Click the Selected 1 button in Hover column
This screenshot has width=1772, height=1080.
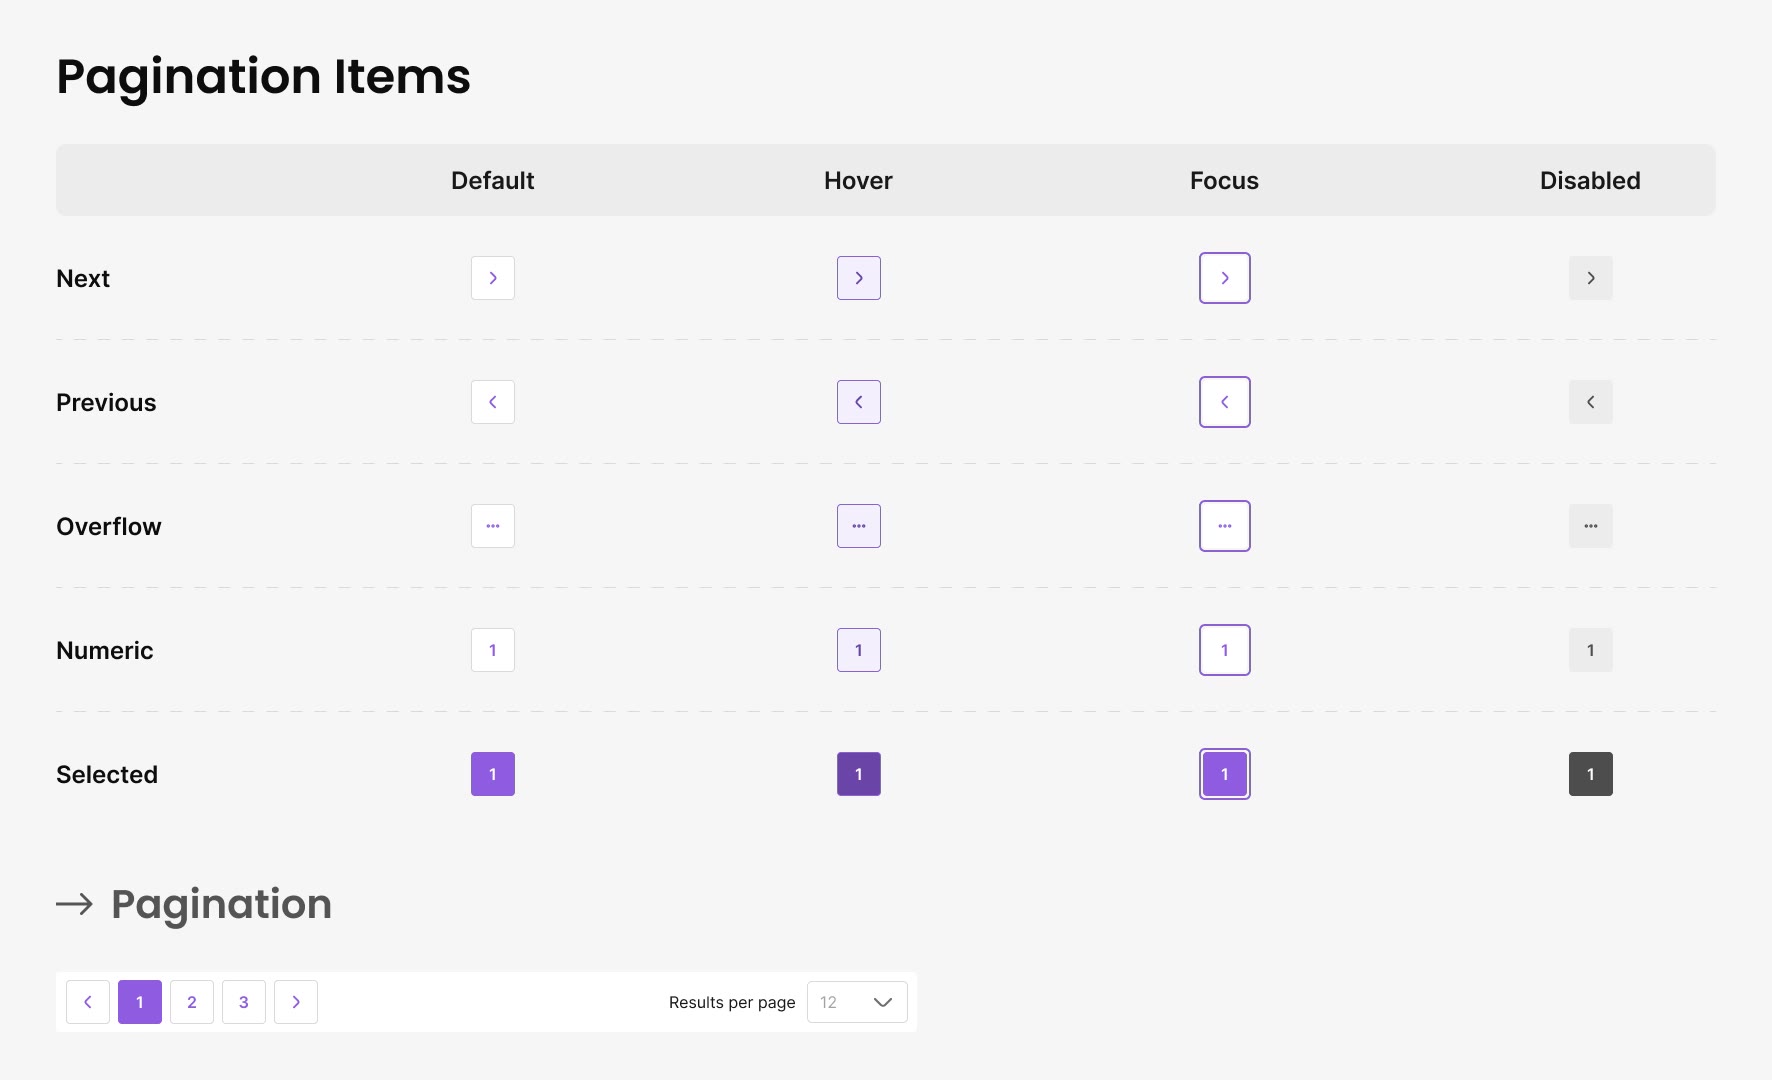(x=859, y=774)
